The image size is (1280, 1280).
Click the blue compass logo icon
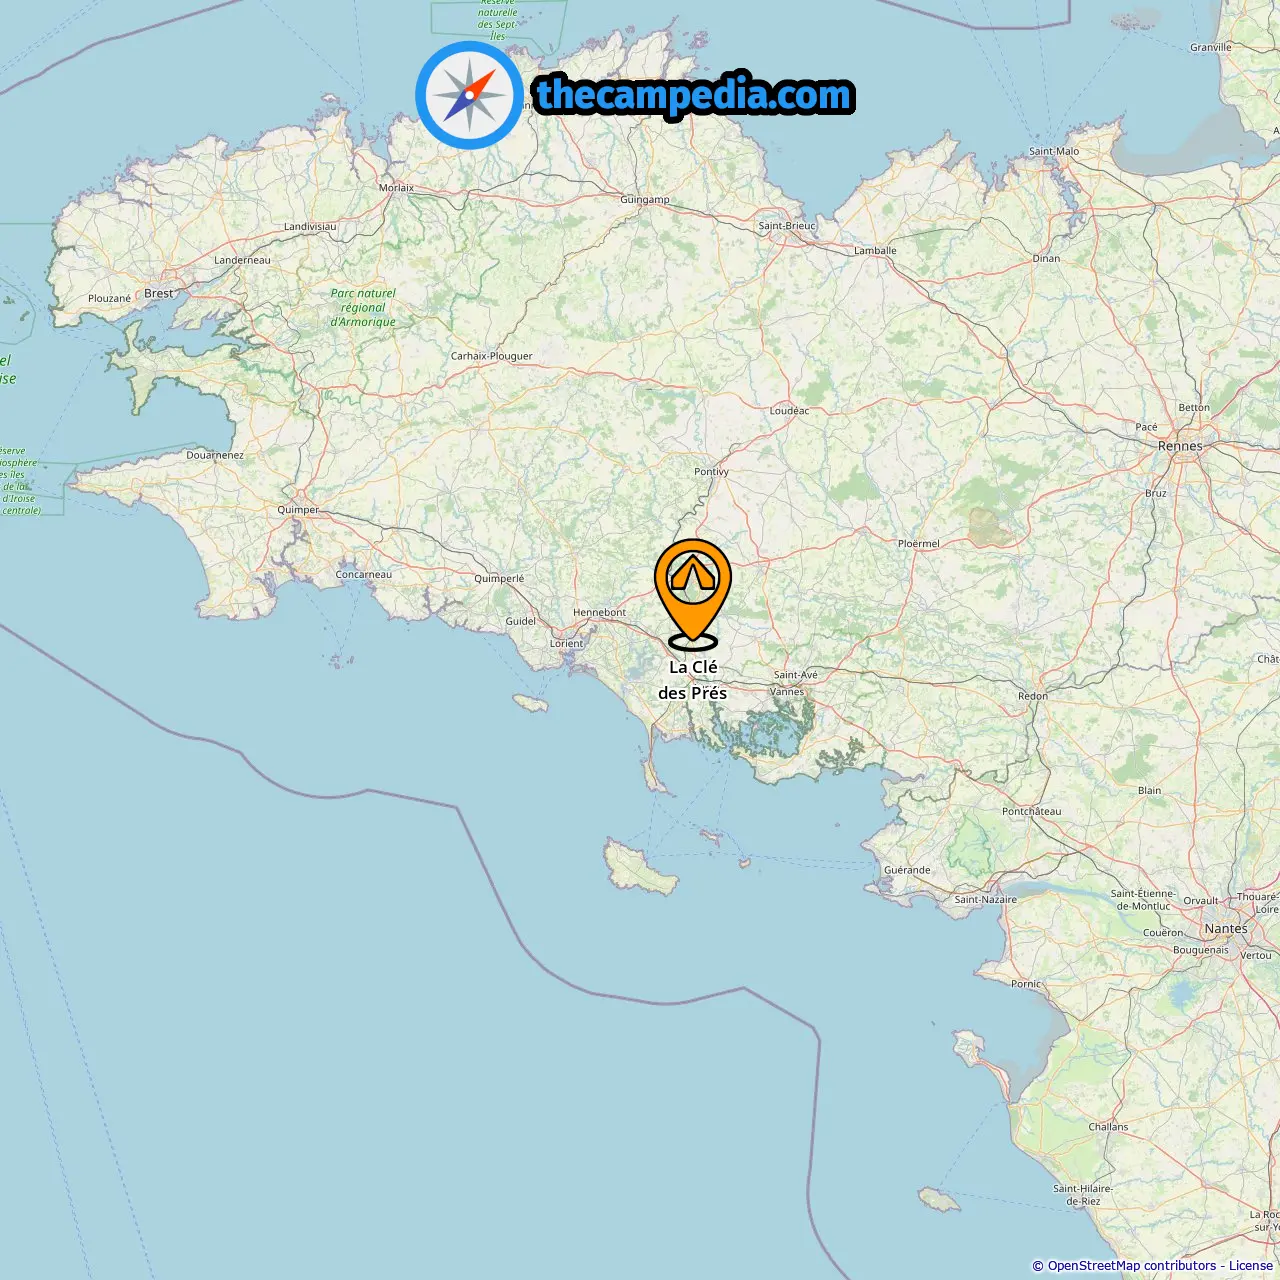click(x=469, y=95)
